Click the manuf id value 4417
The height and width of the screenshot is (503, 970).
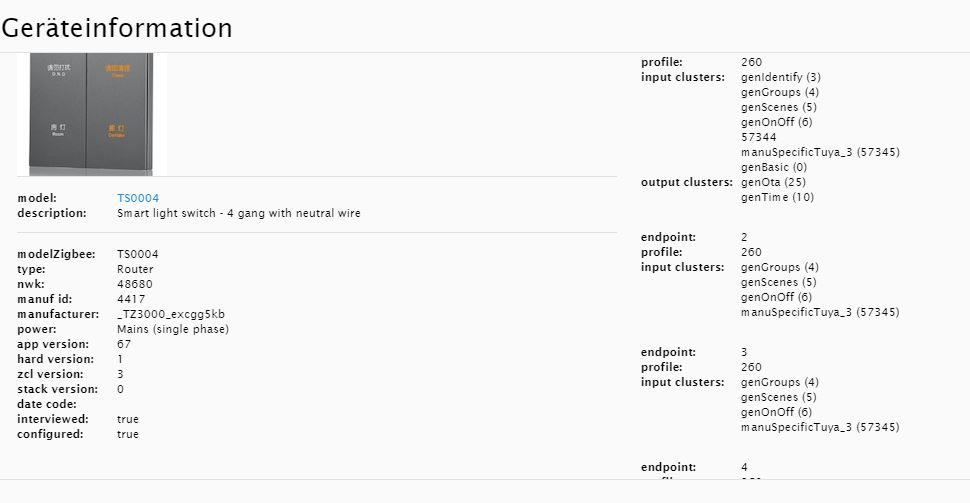pyautogui.click(x=131, y=299)
